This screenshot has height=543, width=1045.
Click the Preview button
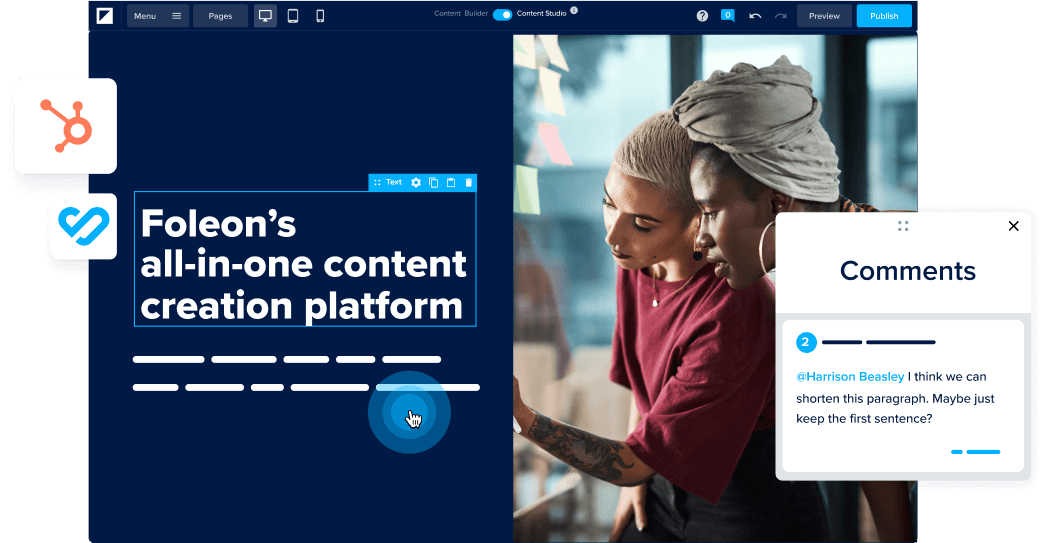(824, 16)
